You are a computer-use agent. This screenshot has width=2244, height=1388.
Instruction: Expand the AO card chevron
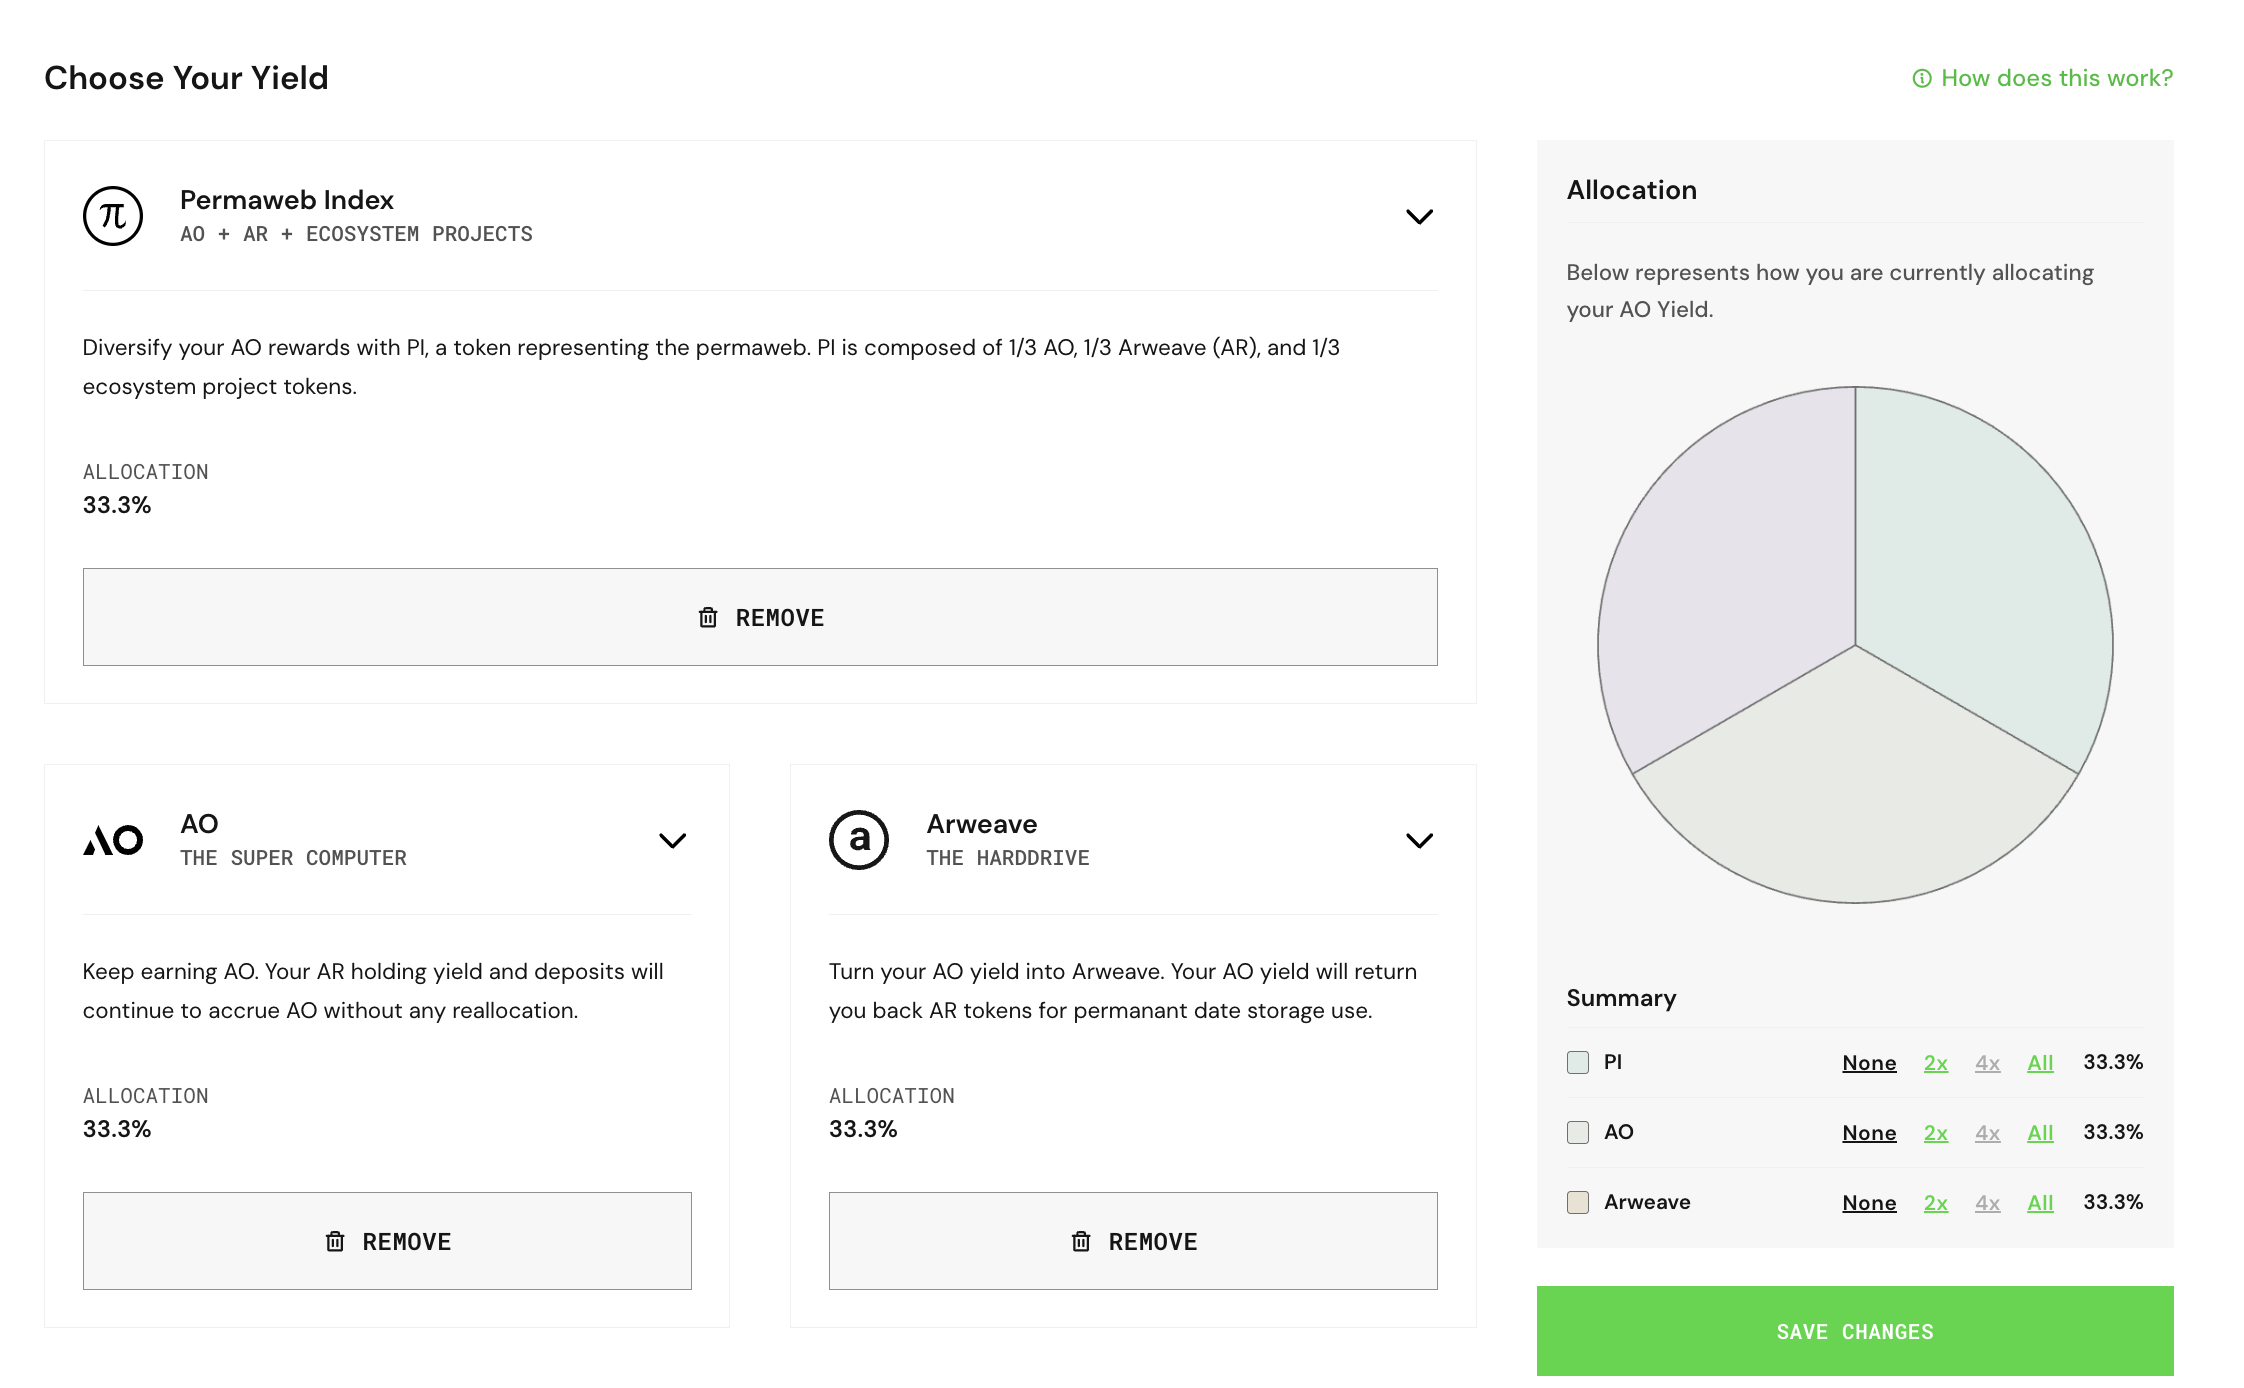673,840
